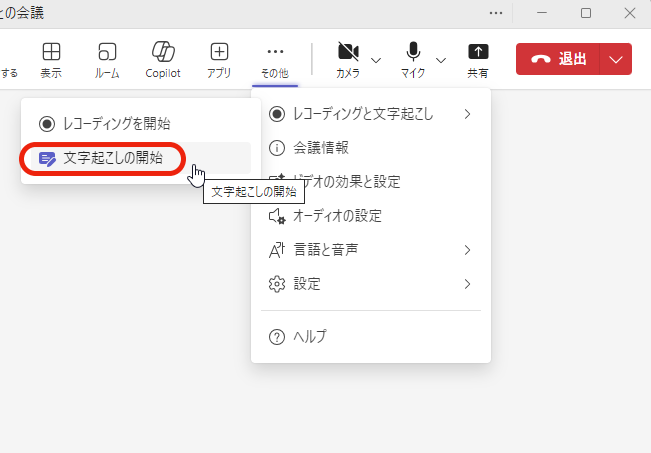The image size is (651, 453).
Task: Select レコーディングを開始 in the submenu
Action: (x=141, y=124)
